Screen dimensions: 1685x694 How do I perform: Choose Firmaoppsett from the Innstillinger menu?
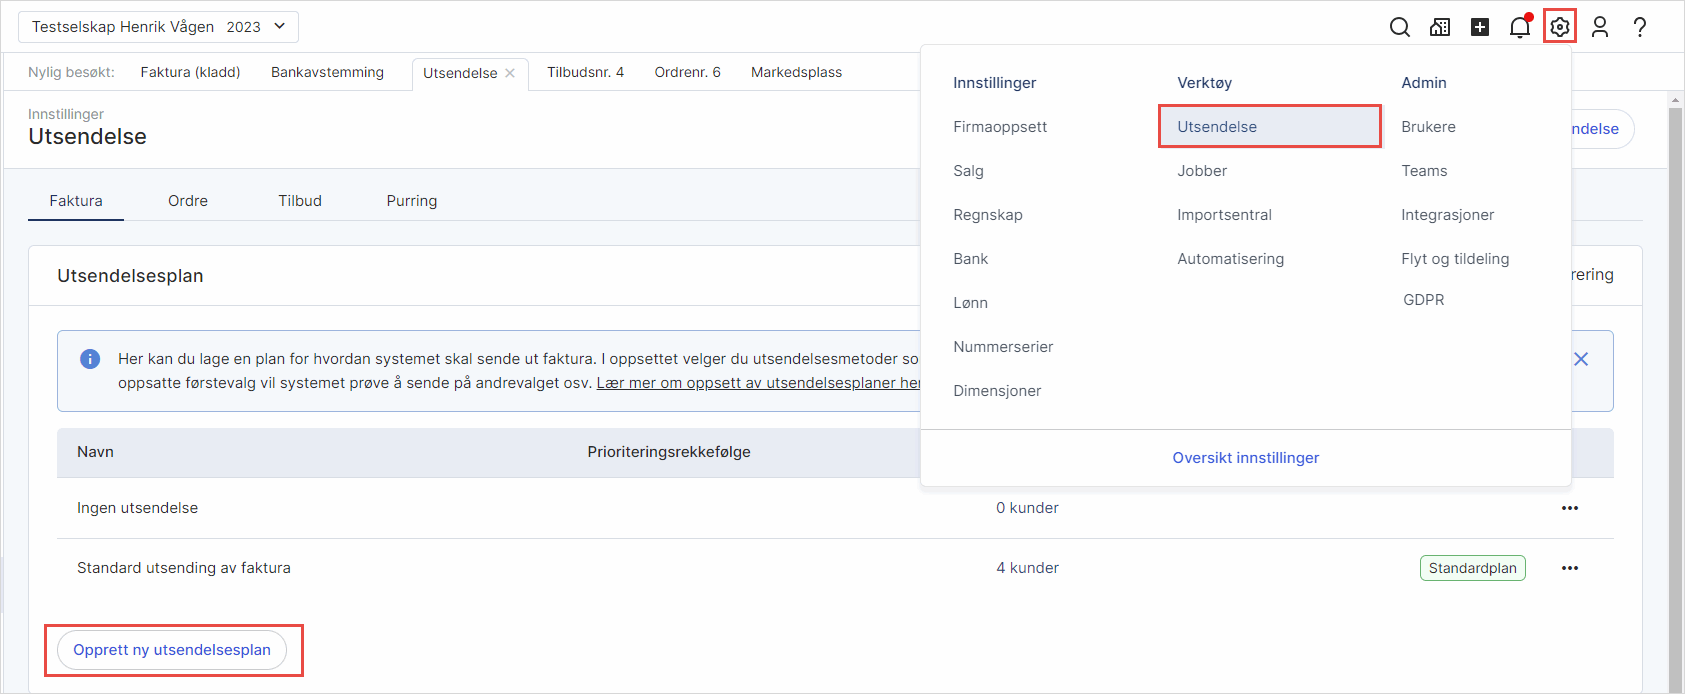coord(1000,127)
